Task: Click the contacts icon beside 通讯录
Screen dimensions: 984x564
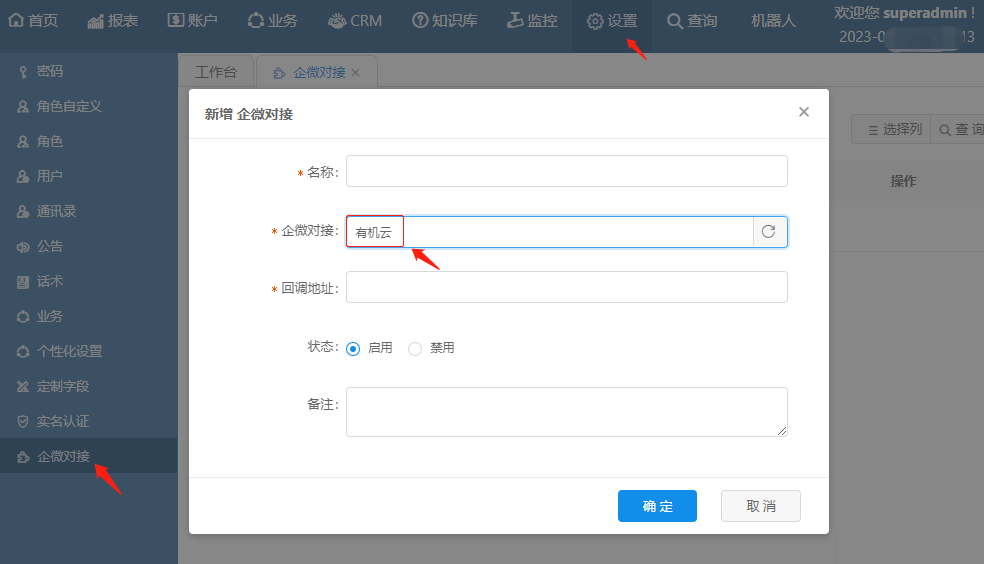Action: (x=23, y=211)
